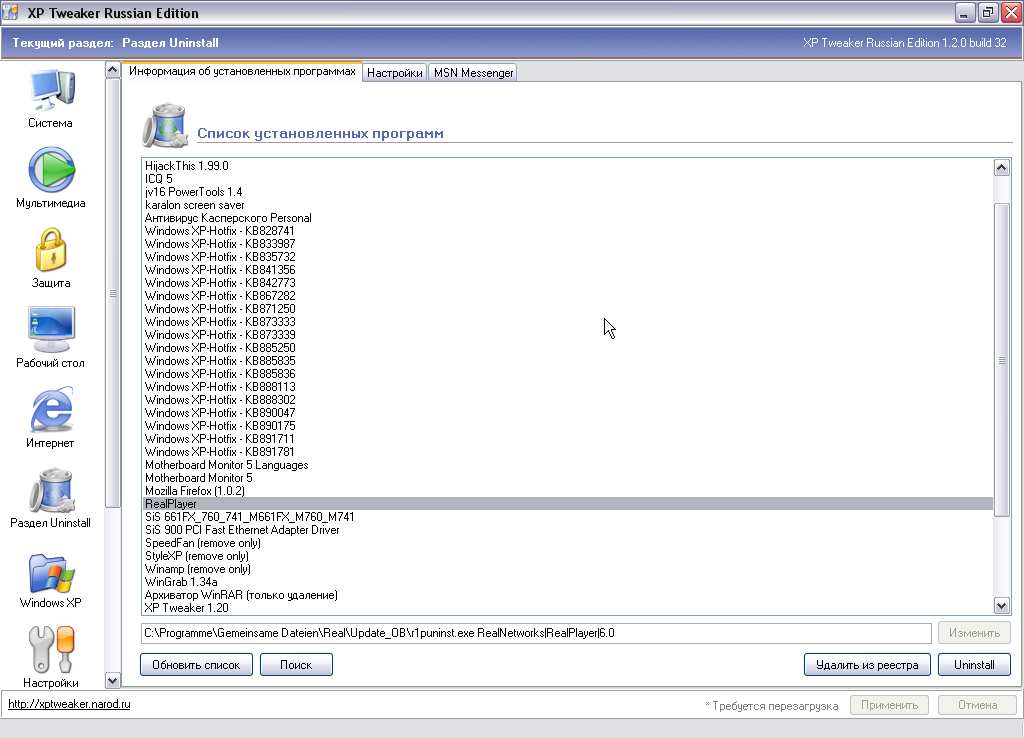
Task: Select Windows XP-Hotfix - KB890047
Action: pos(567,413)
